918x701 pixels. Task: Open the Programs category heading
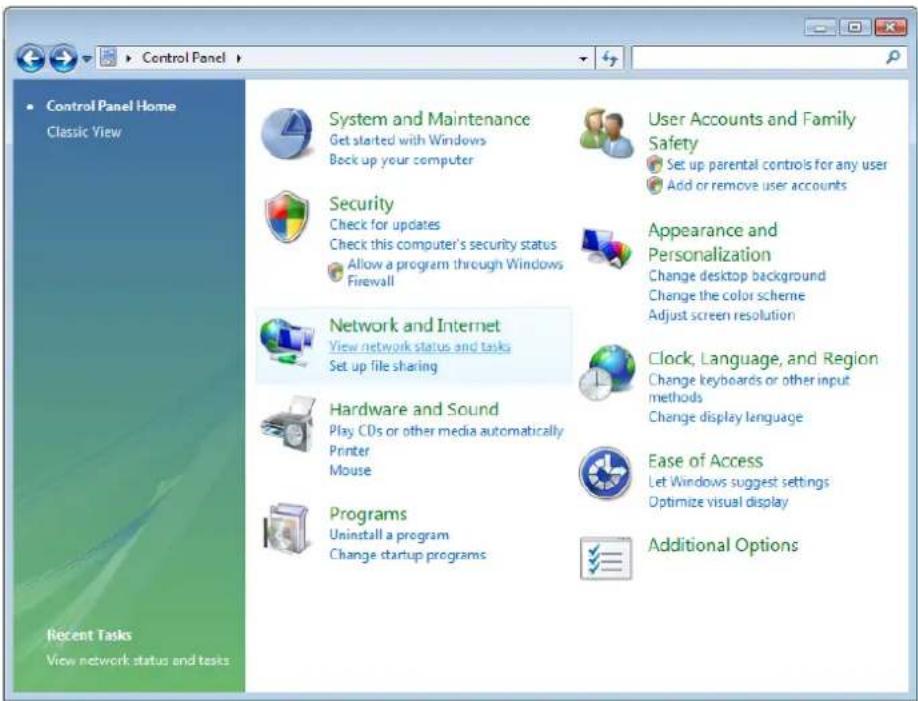[x=368, y=514]
